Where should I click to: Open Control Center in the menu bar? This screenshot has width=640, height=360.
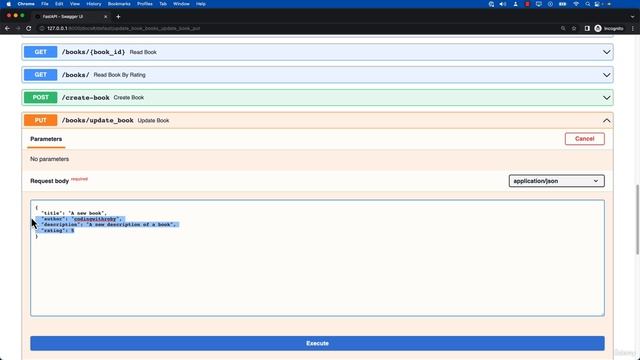tap(598, 4)
